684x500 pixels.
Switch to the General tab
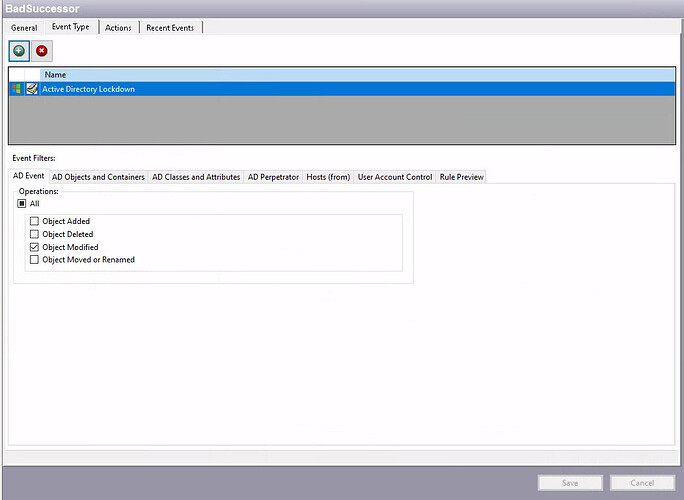[24, 27]
